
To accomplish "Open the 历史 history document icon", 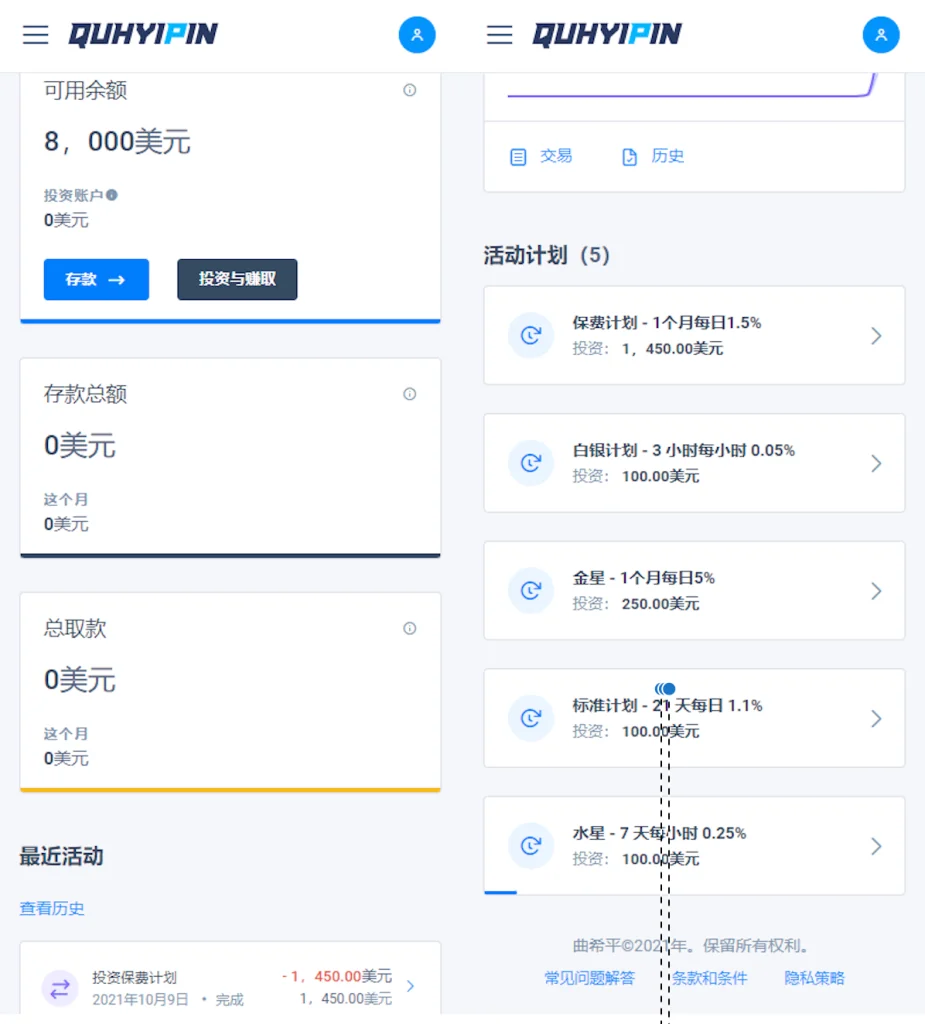I will 628,156.
